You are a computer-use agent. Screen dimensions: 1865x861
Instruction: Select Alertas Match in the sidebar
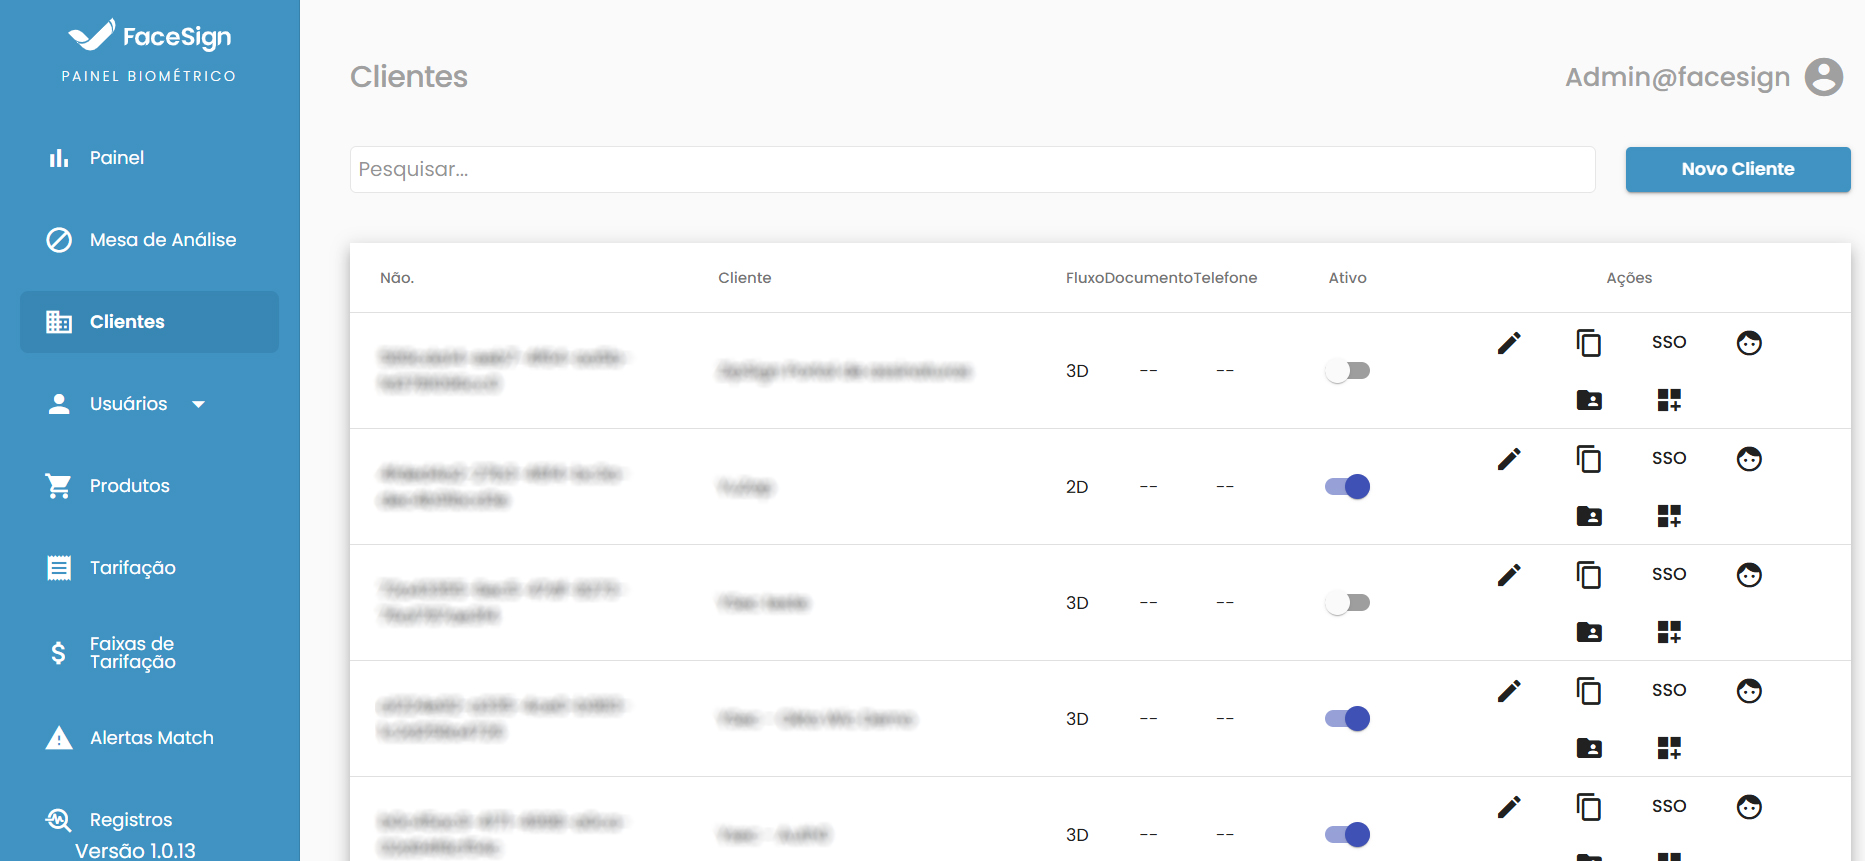coord(151,738)
